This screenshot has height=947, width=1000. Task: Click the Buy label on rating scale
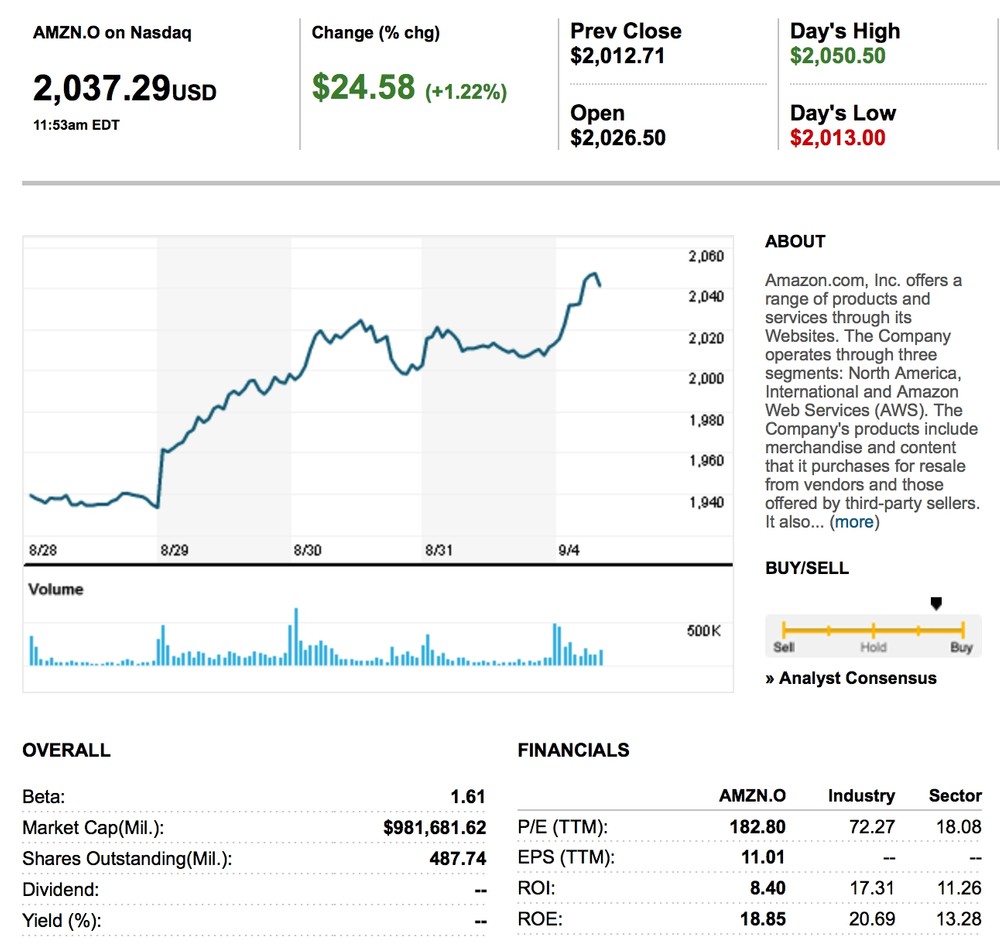(961, 647)
